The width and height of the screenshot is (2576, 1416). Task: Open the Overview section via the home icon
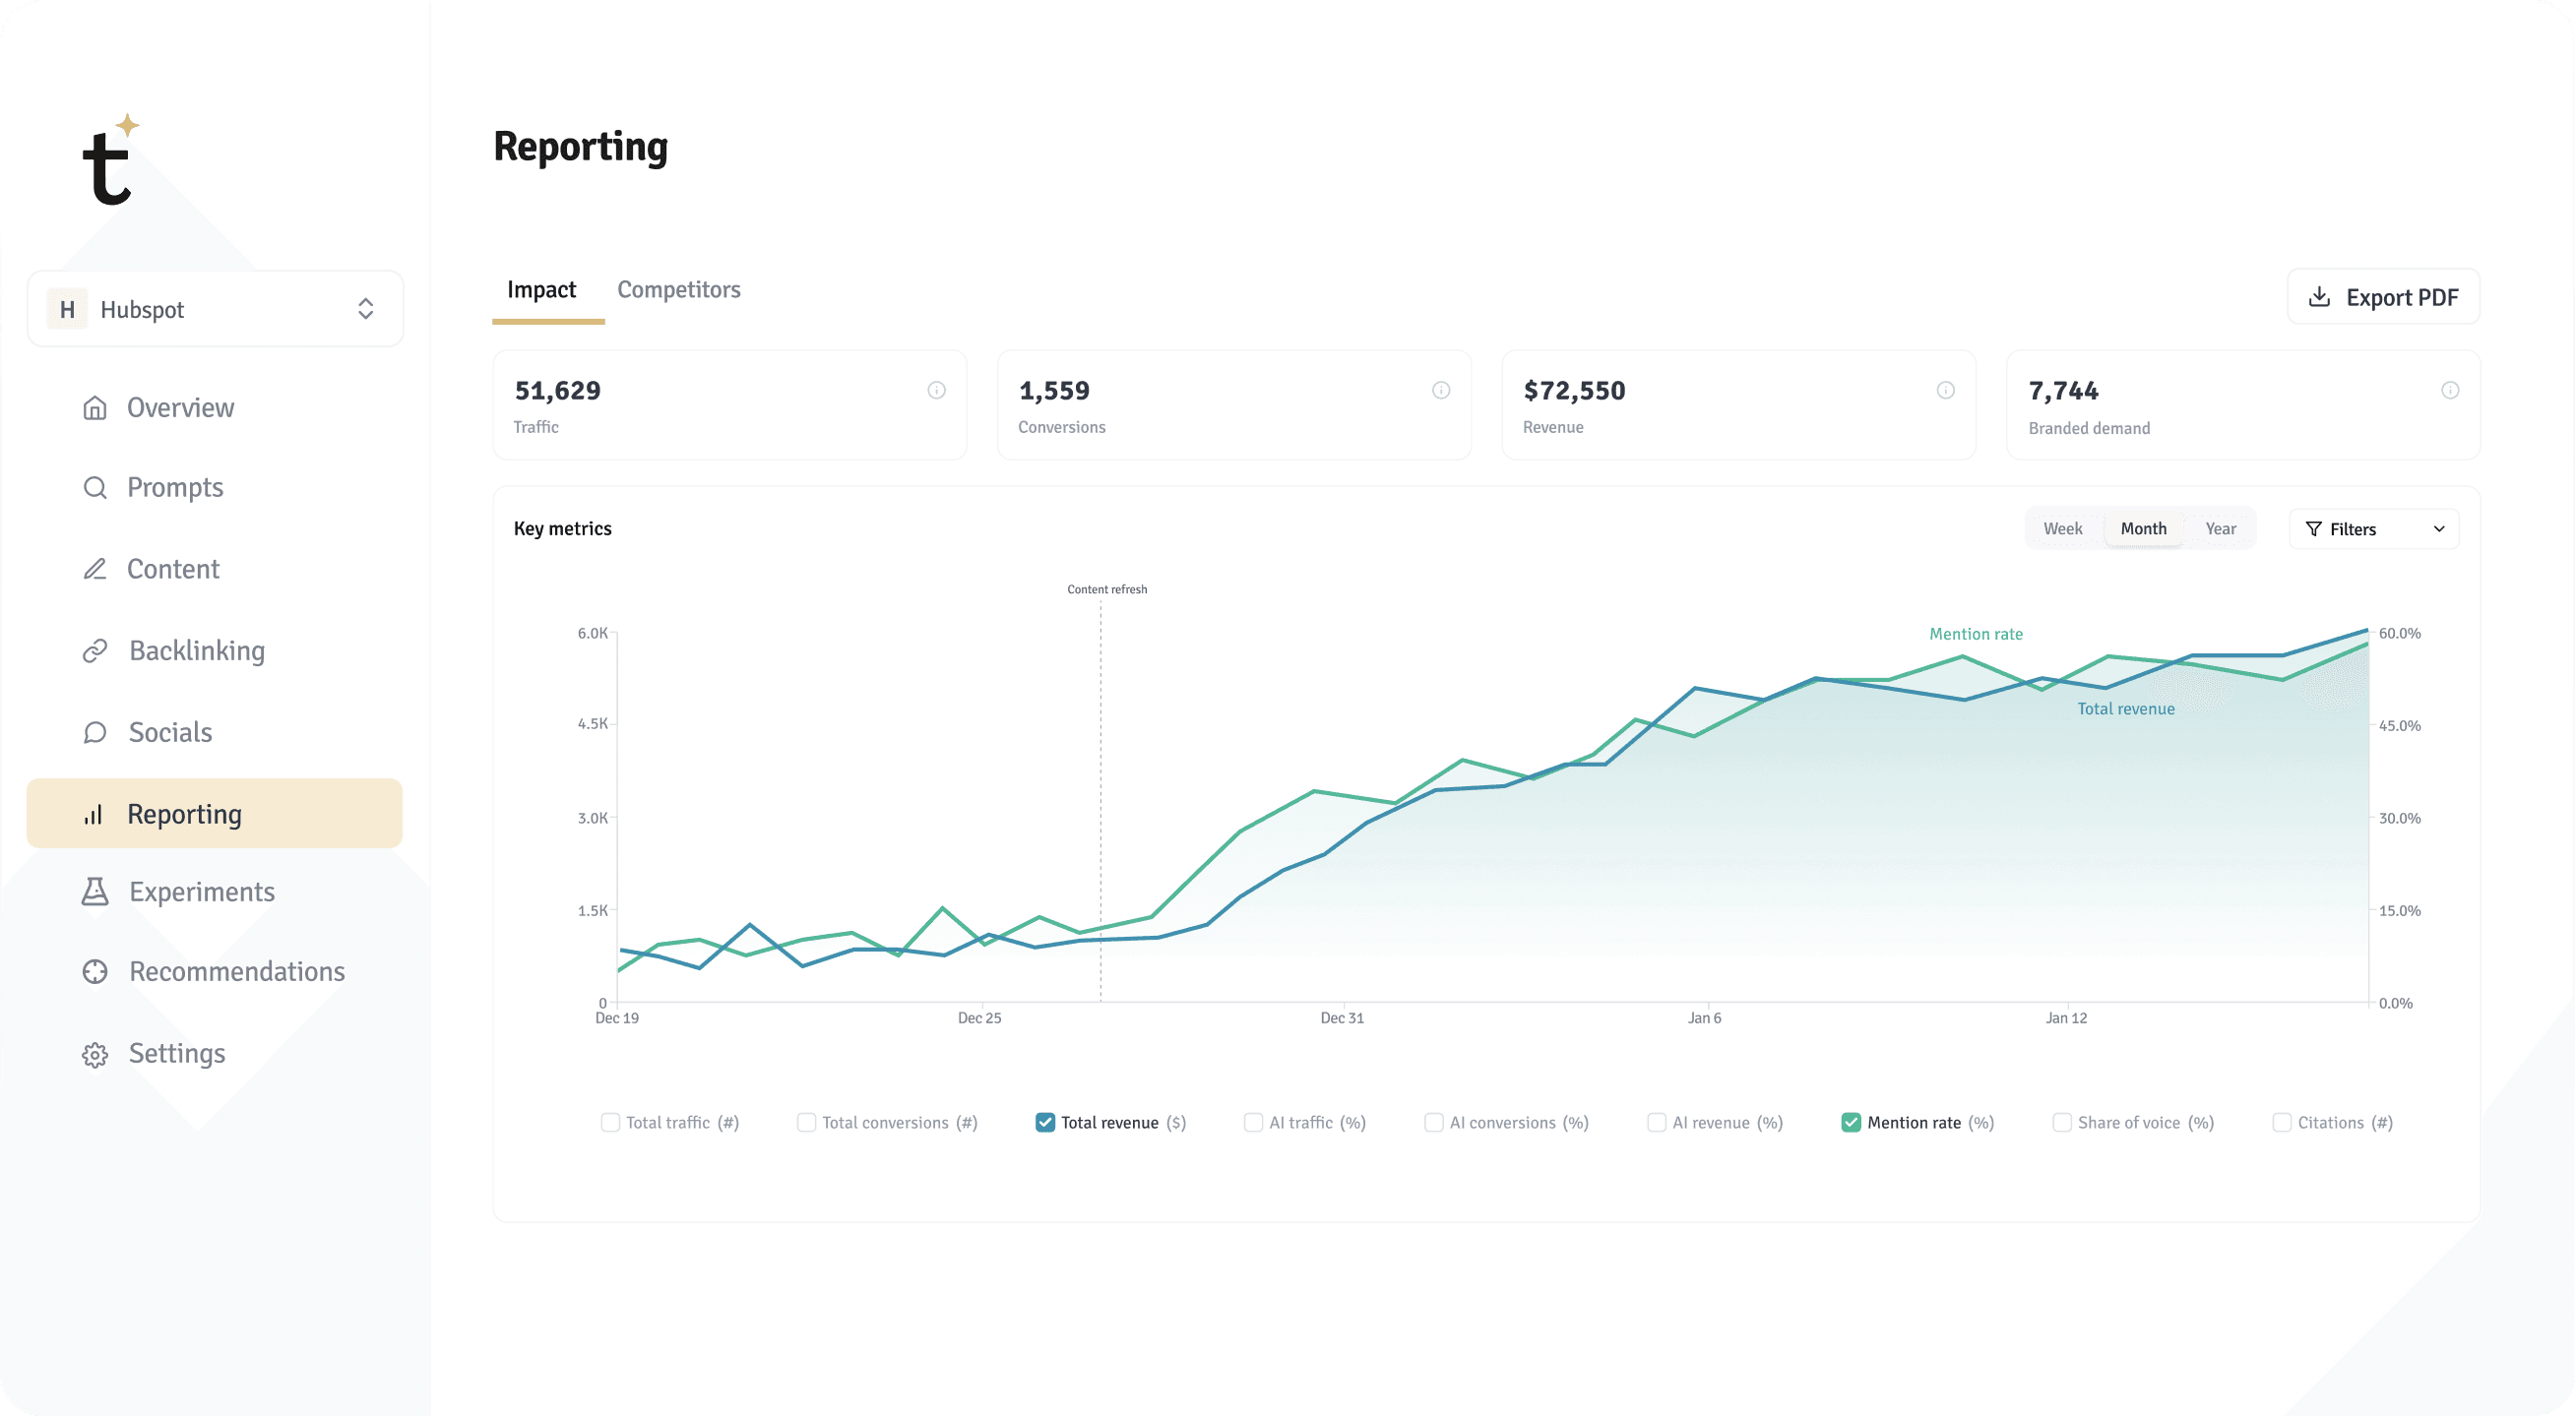(x=95, y=407)
